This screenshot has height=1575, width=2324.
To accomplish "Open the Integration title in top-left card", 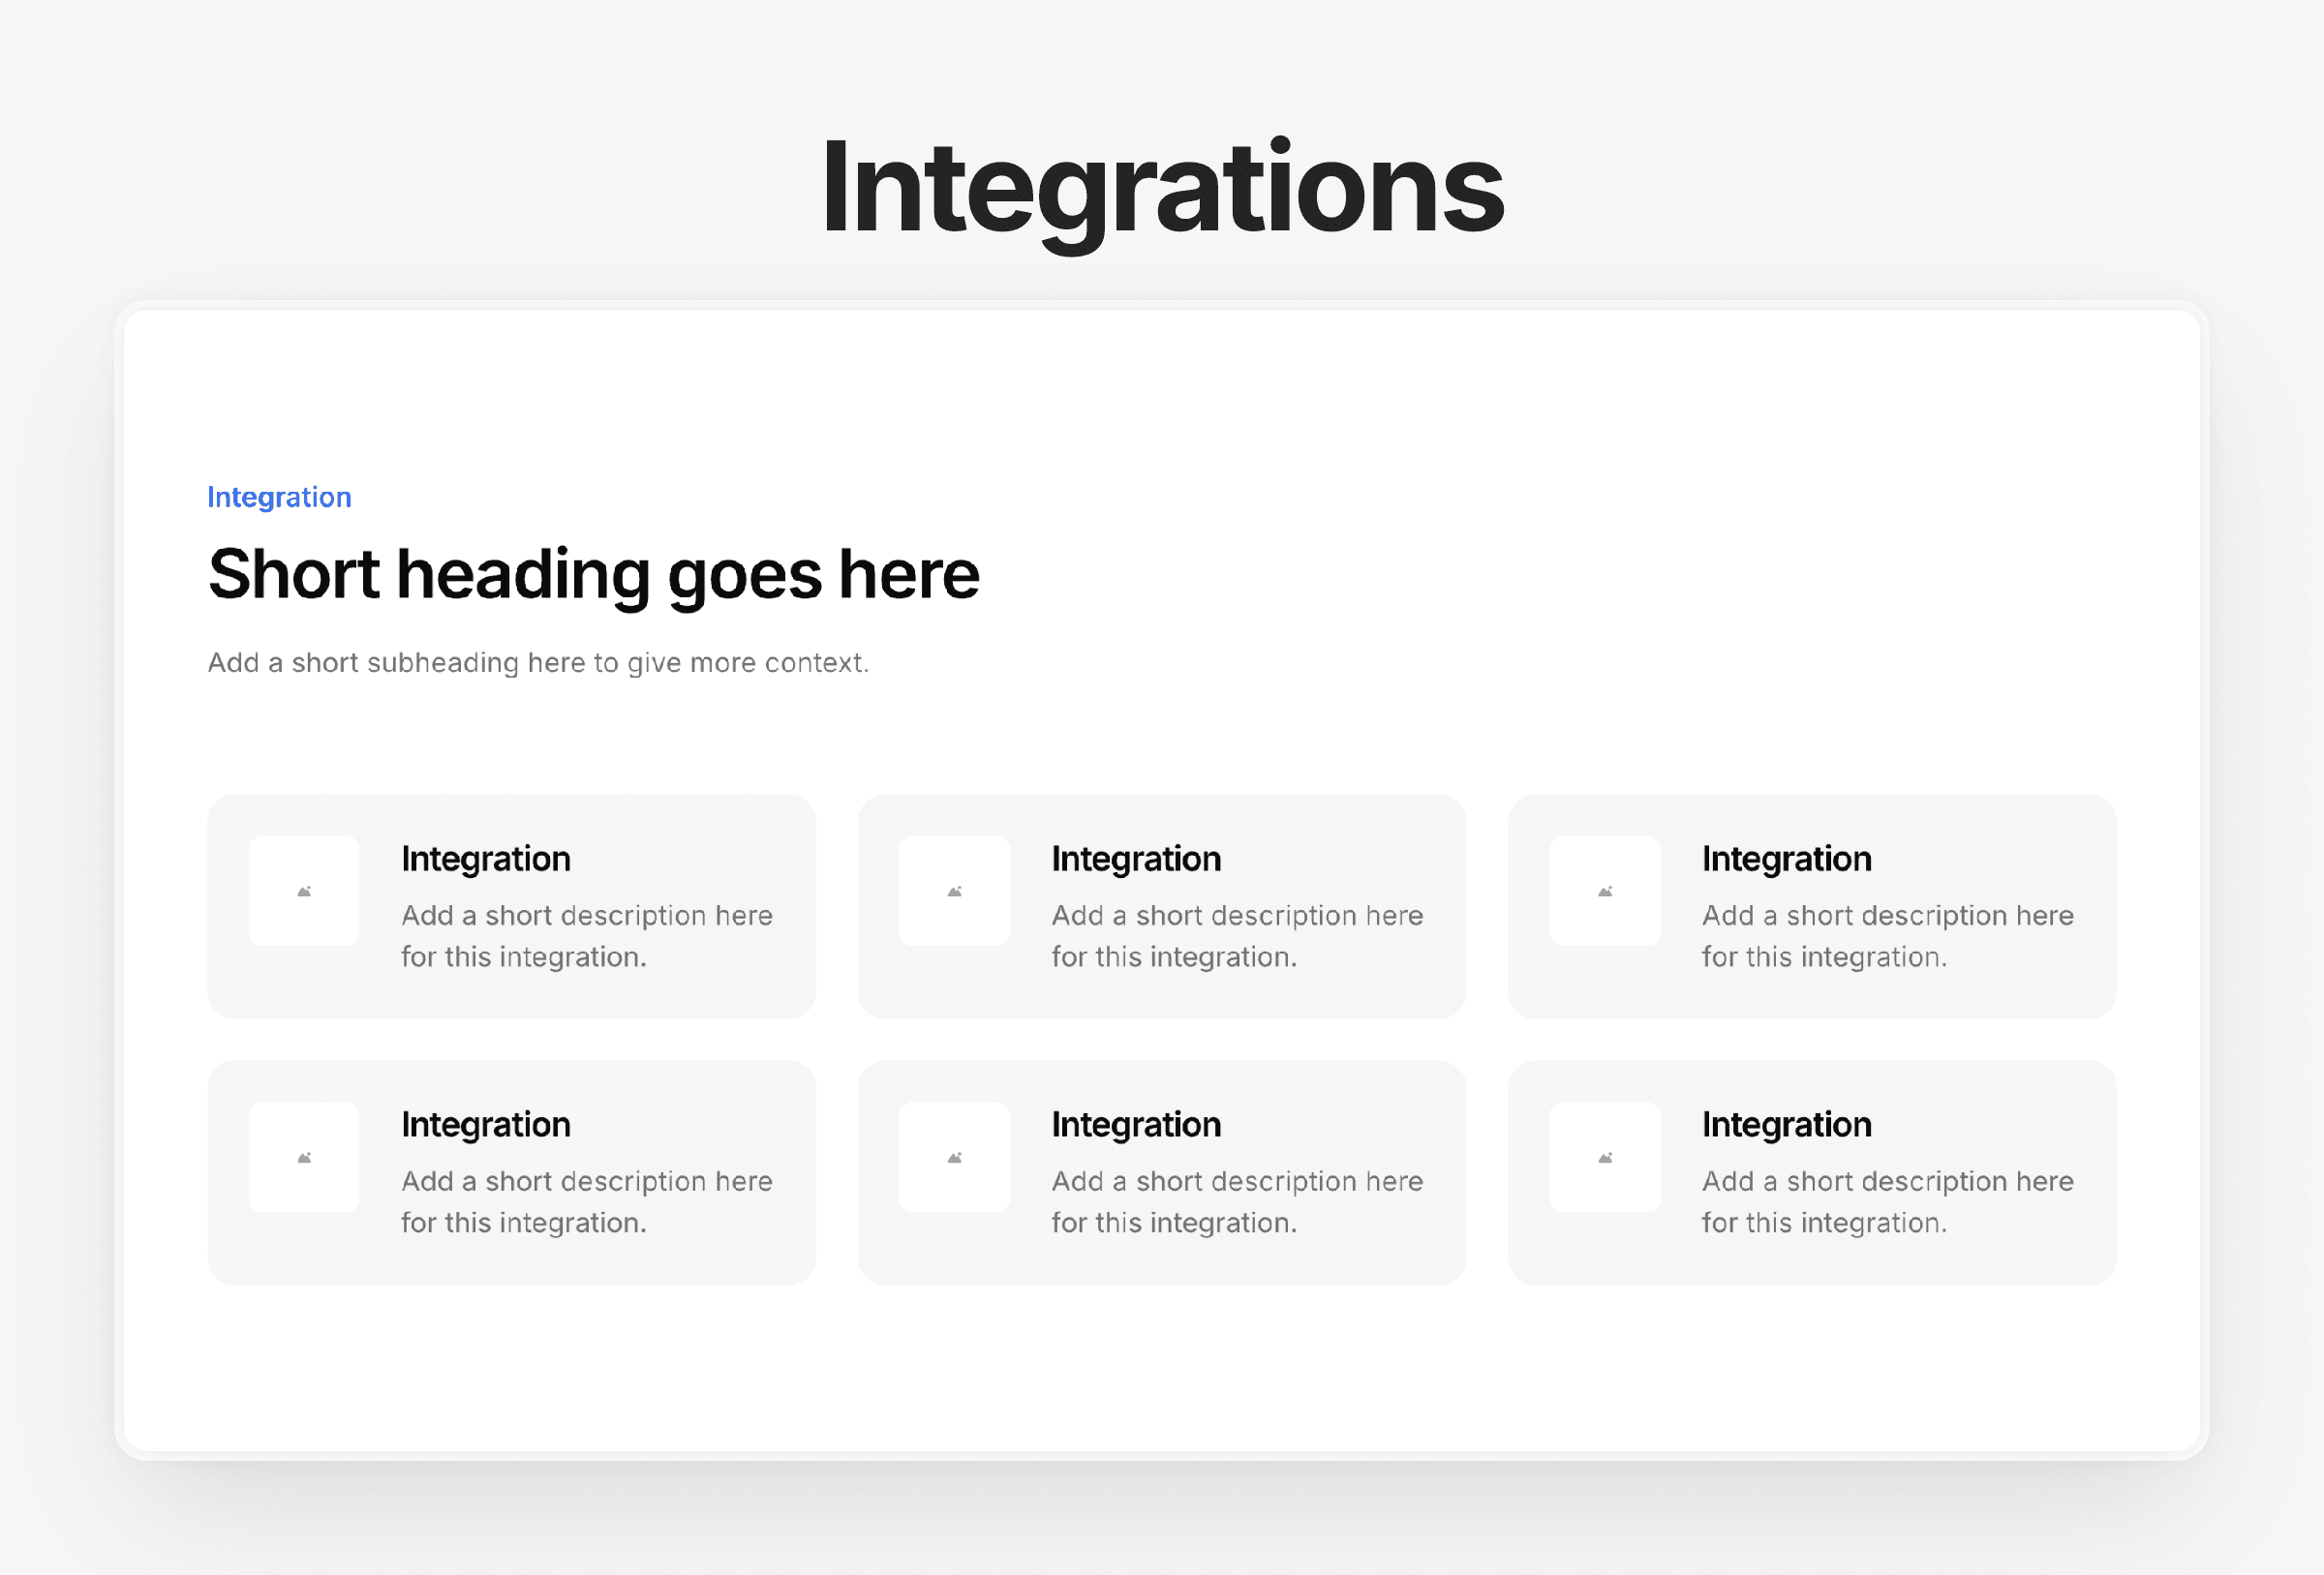I will (486, 859).
